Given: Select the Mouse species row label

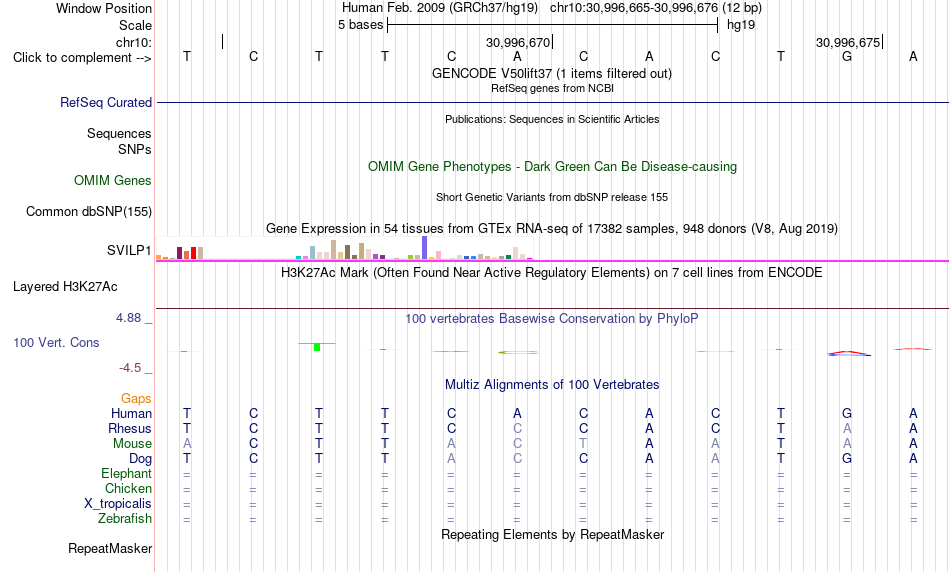Looking at the screenshot, I should point(132,444).
